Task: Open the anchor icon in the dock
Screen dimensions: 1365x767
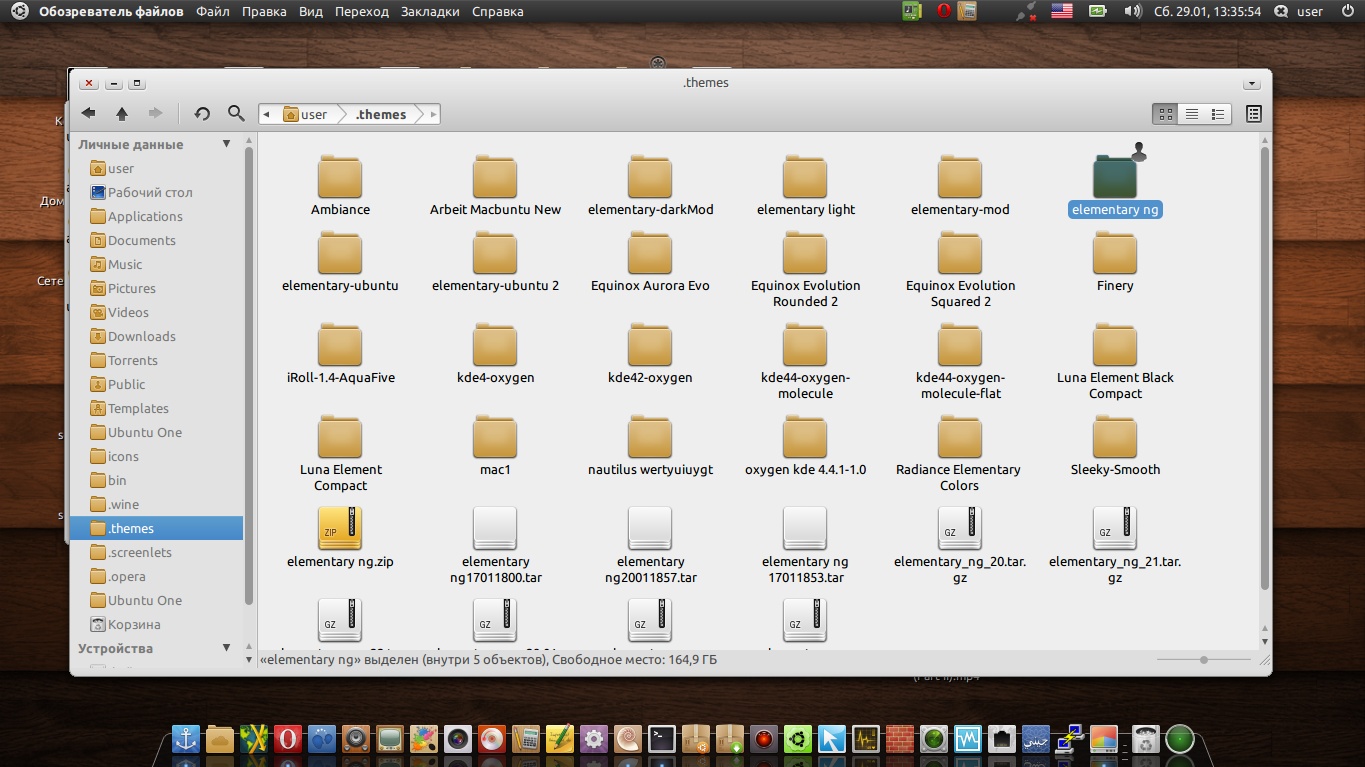Action: coord(186,740)
